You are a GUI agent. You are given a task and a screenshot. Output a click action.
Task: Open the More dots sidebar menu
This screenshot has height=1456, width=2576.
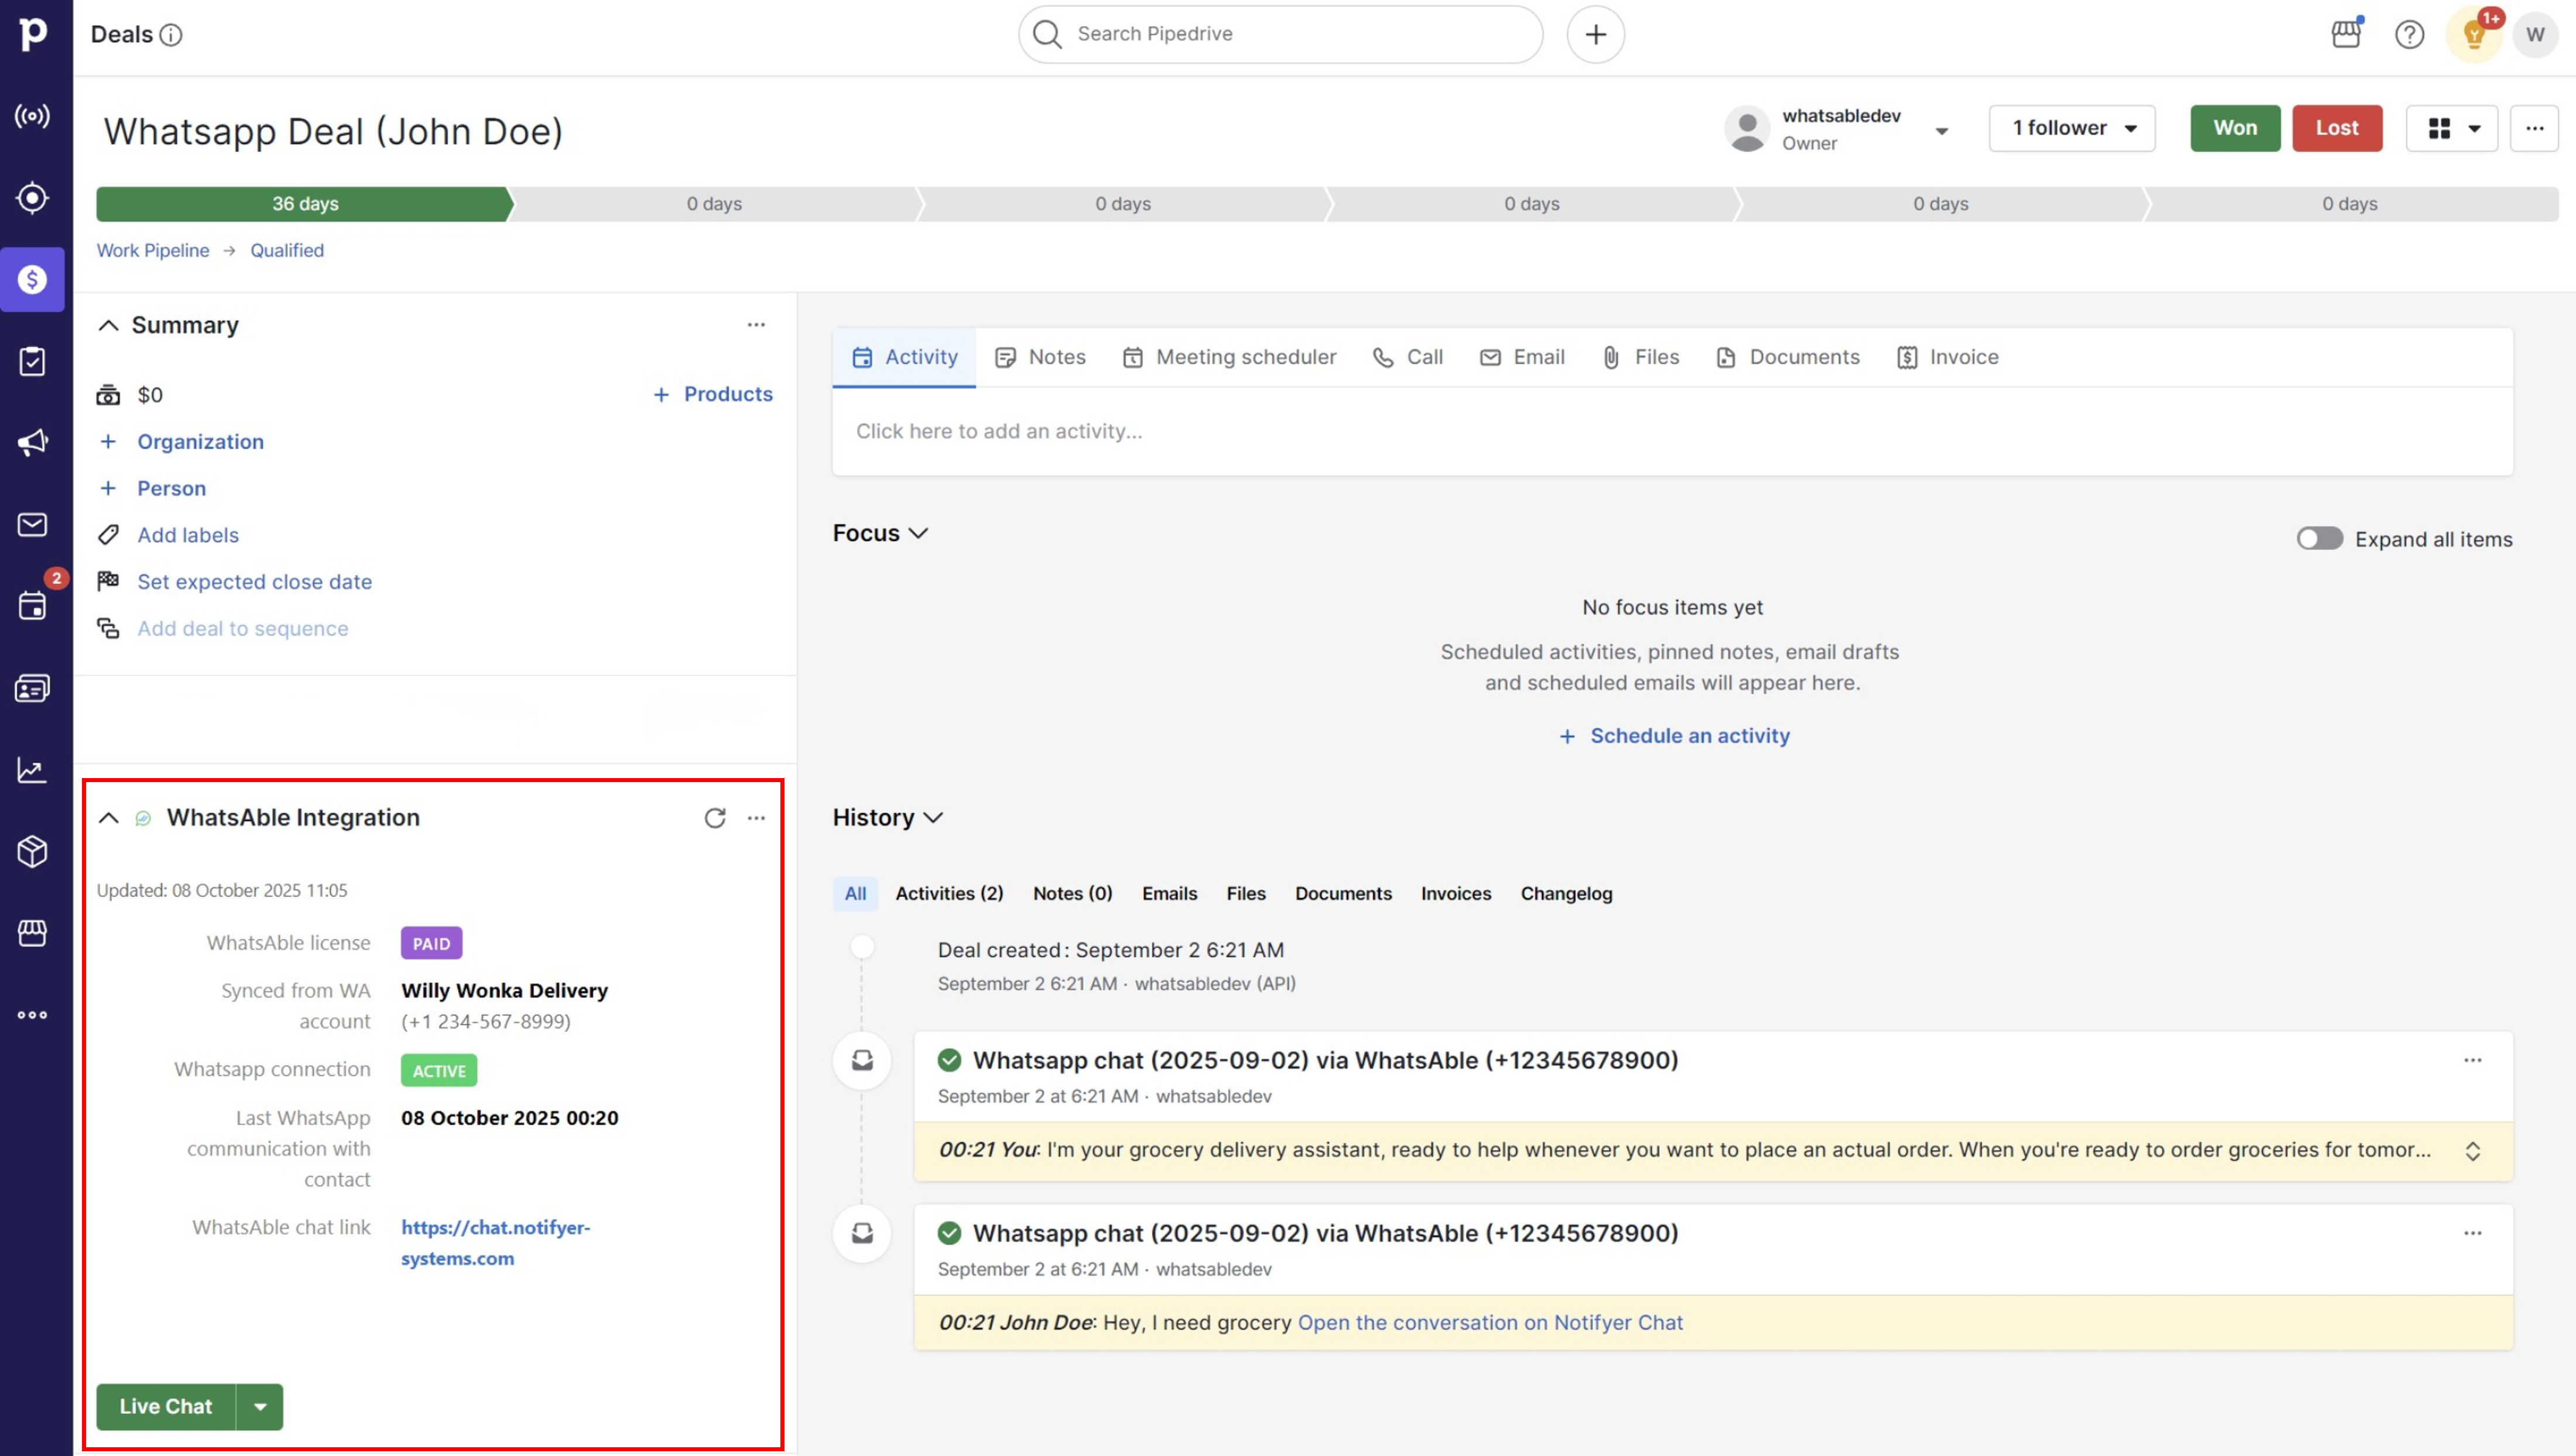pyautogui.click(x=32, y=1015)
